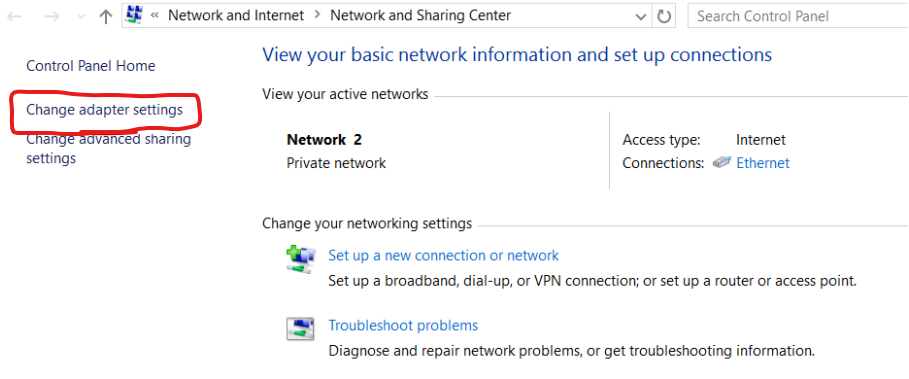
Task: Expand the address bar history dropdown
Action: pyautogui.click(x=641, y=16)
